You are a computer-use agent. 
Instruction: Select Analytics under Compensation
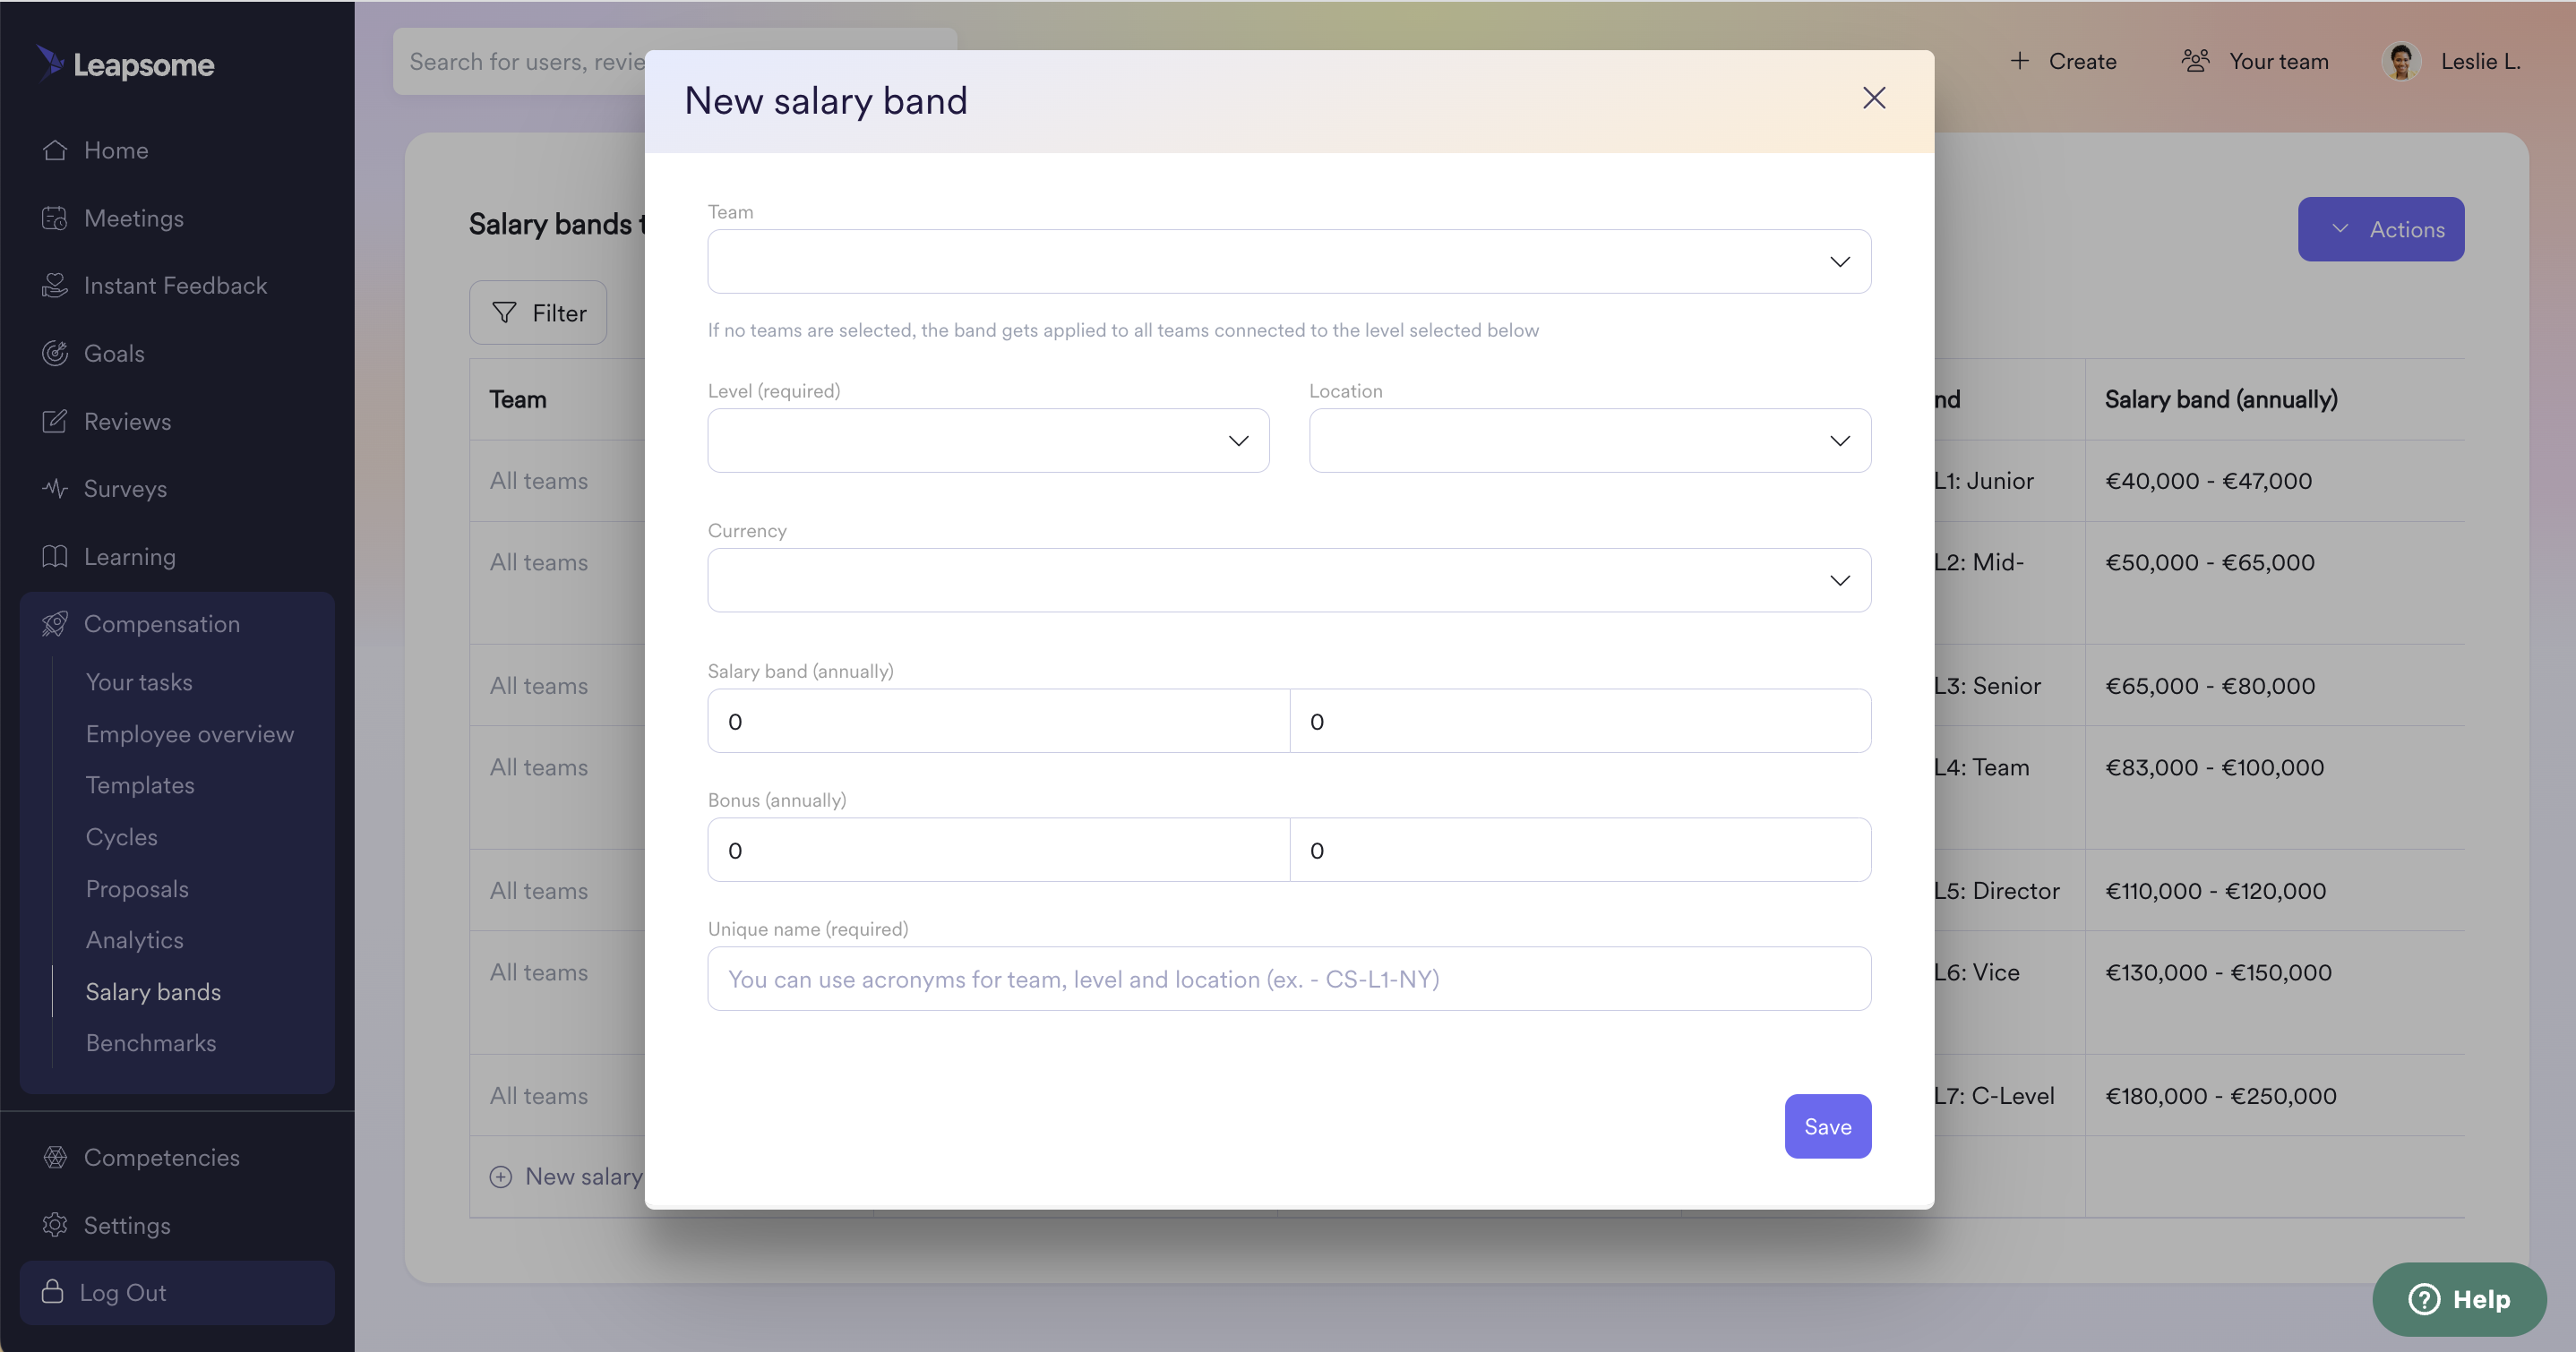[135, 940]
